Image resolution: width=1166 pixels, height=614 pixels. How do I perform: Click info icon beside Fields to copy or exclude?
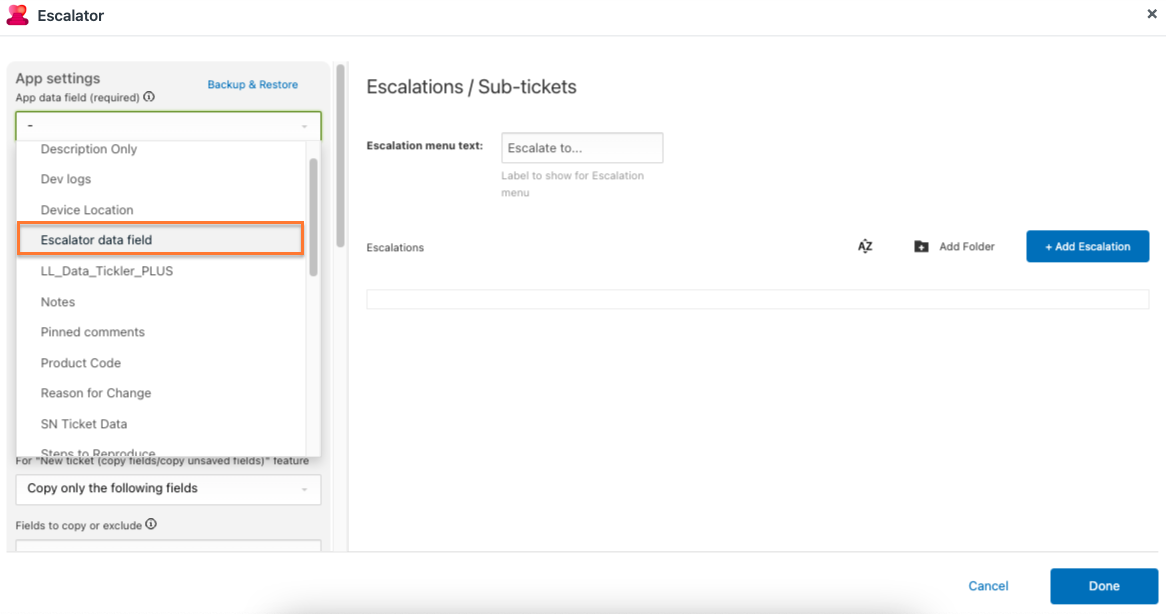151,524
